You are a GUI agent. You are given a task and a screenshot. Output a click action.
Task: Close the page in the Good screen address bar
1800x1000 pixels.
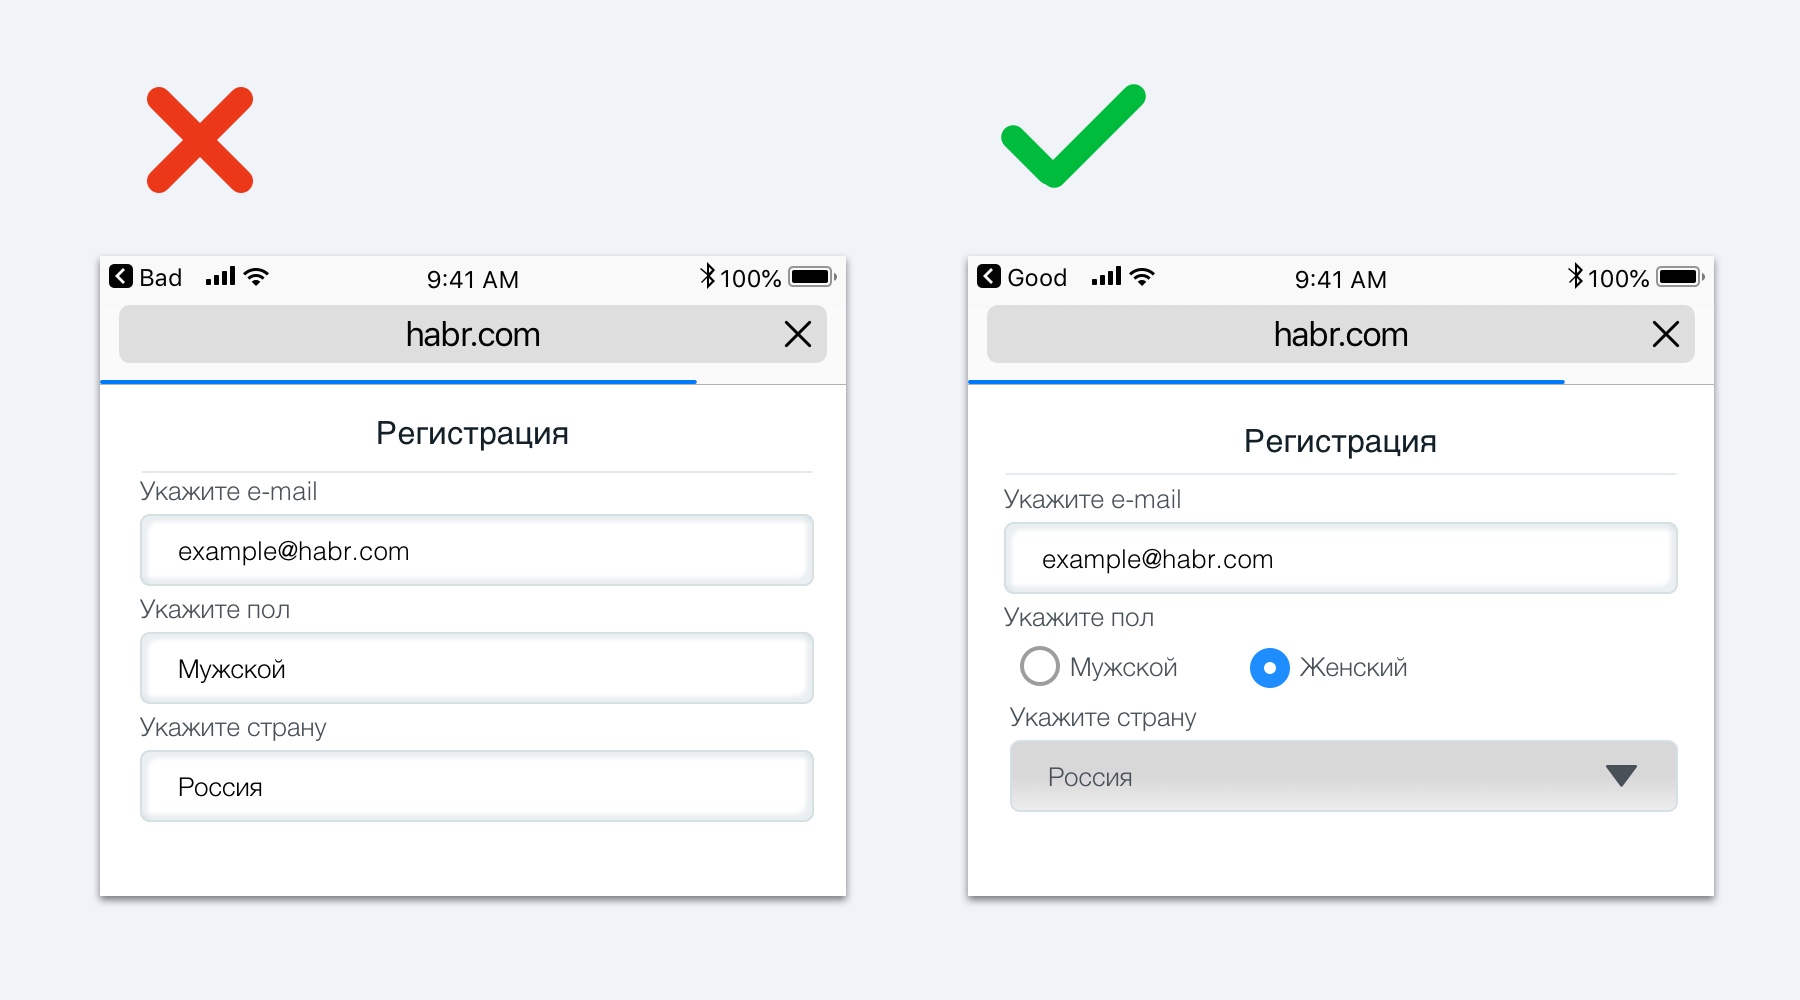(1666, 334)
